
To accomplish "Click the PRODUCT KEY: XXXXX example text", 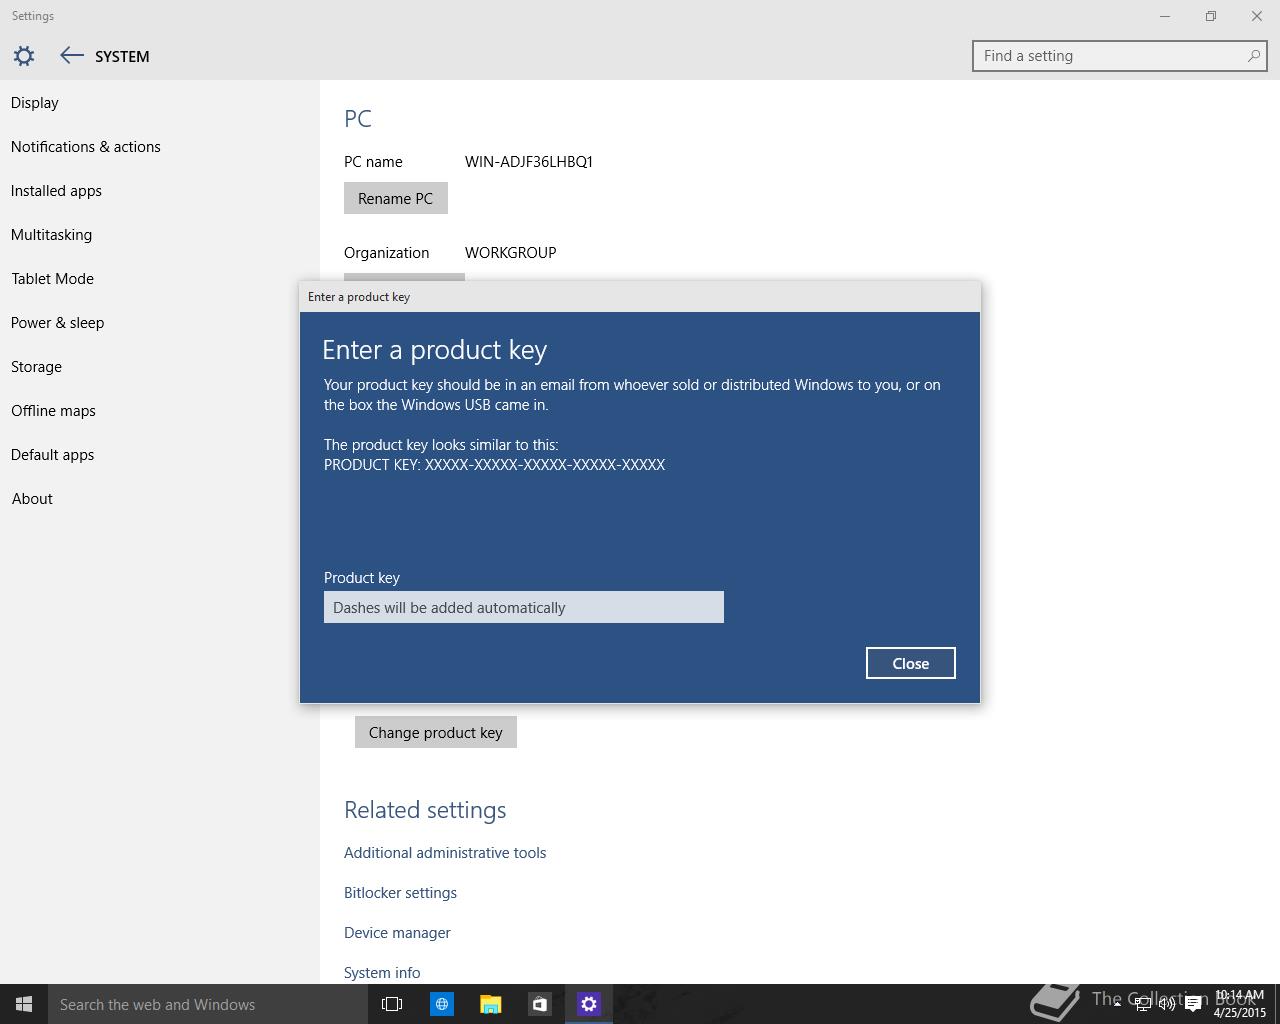I will [x=495, y=465].
